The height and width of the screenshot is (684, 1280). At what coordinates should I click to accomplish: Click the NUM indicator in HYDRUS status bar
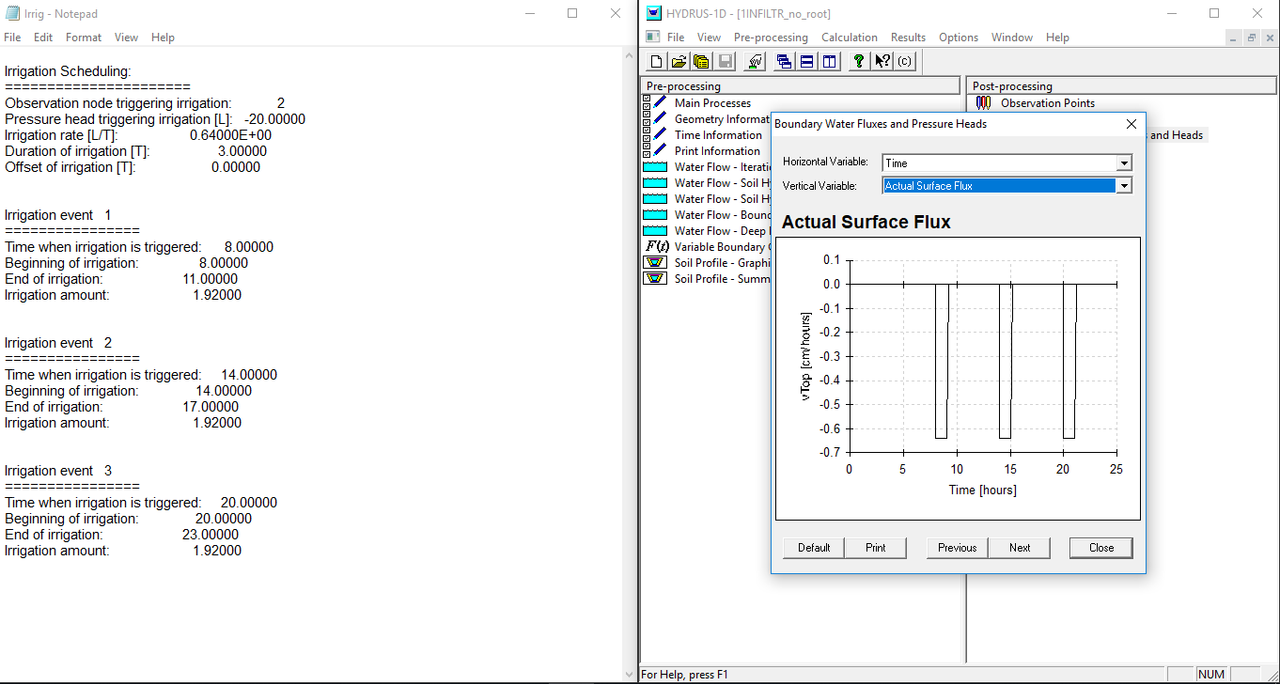click(1211, 674)
